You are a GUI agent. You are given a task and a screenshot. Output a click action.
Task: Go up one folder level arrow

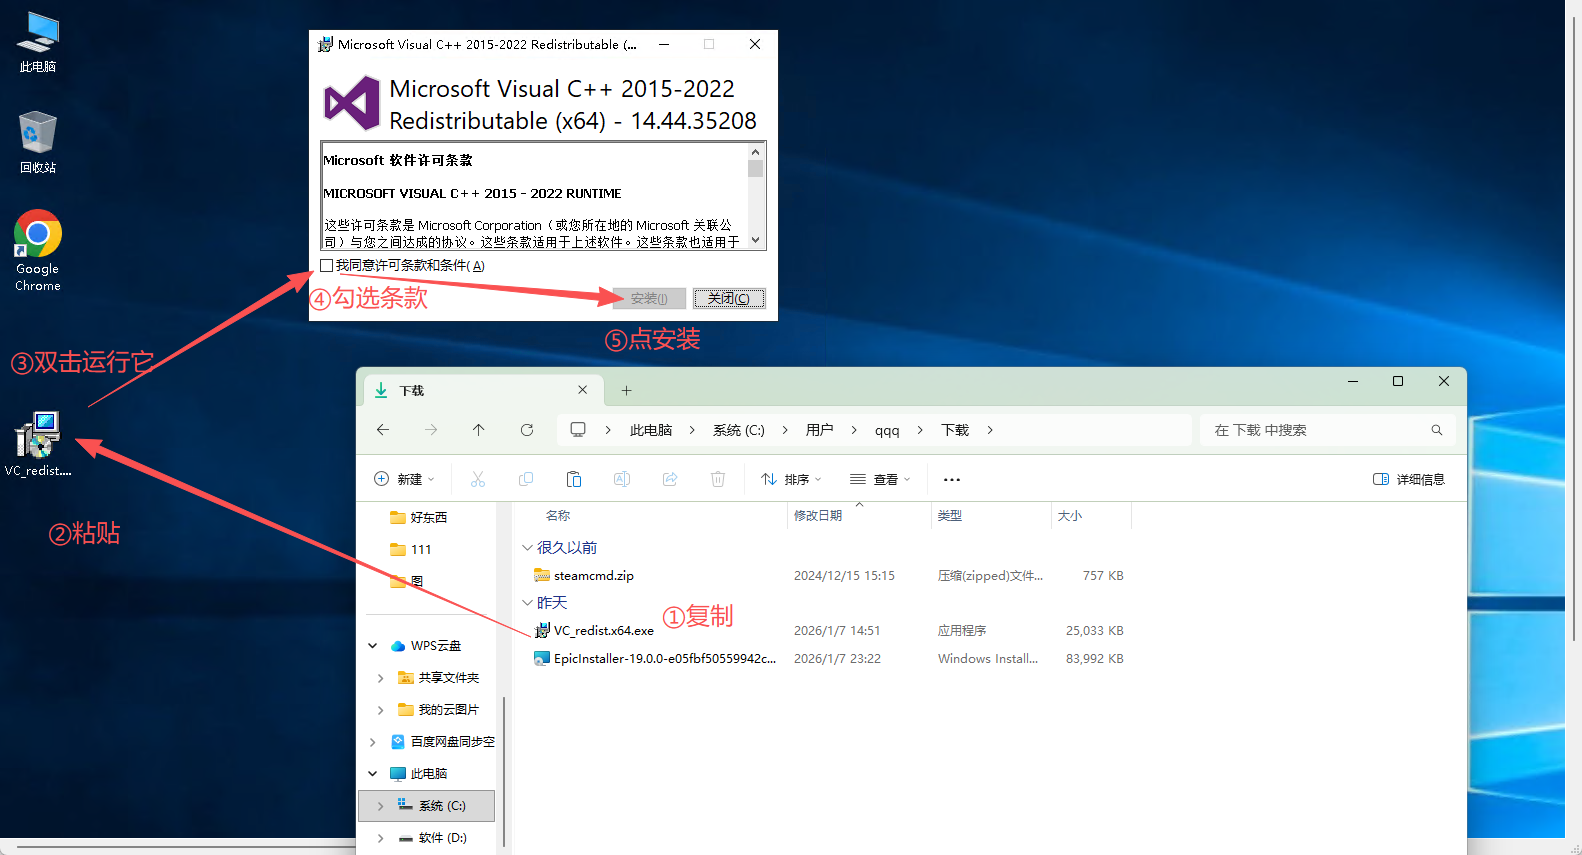tap(479, 430)
